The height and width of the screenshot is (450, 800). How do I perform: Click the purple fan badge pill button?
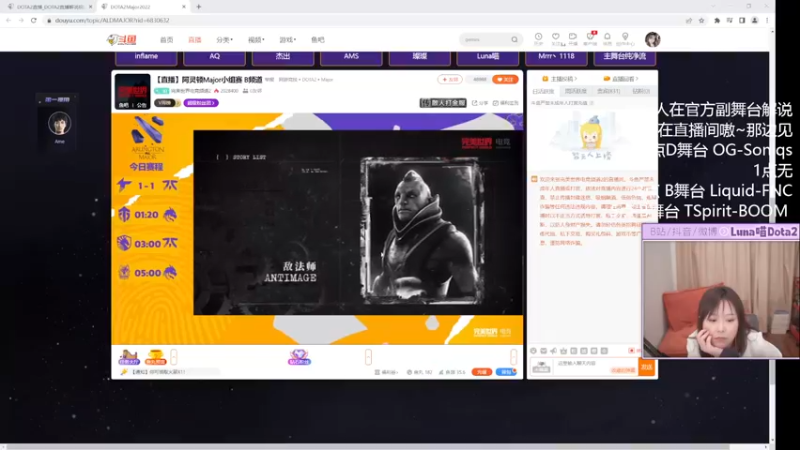[201, 103]
